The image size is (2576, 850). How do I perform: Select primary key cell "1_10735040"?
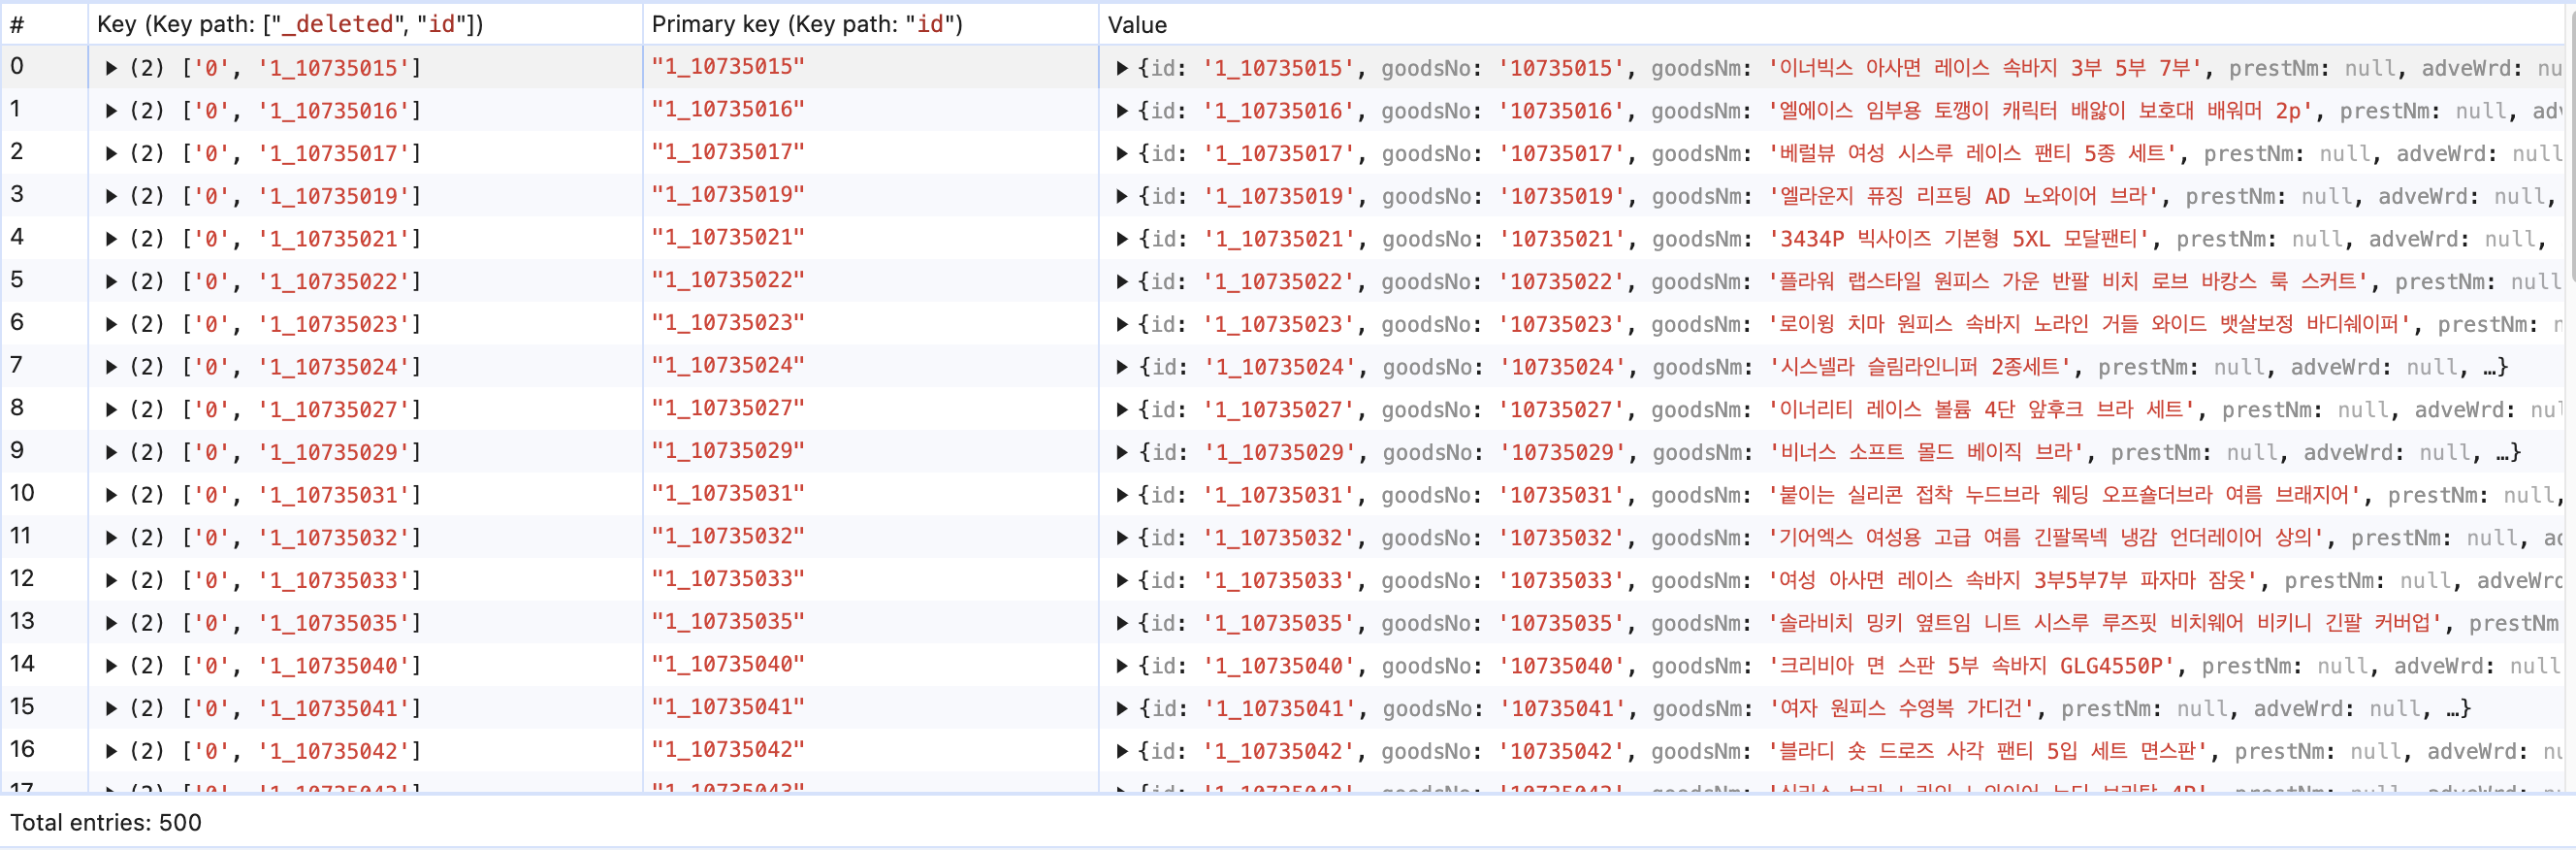click(728, 665)
